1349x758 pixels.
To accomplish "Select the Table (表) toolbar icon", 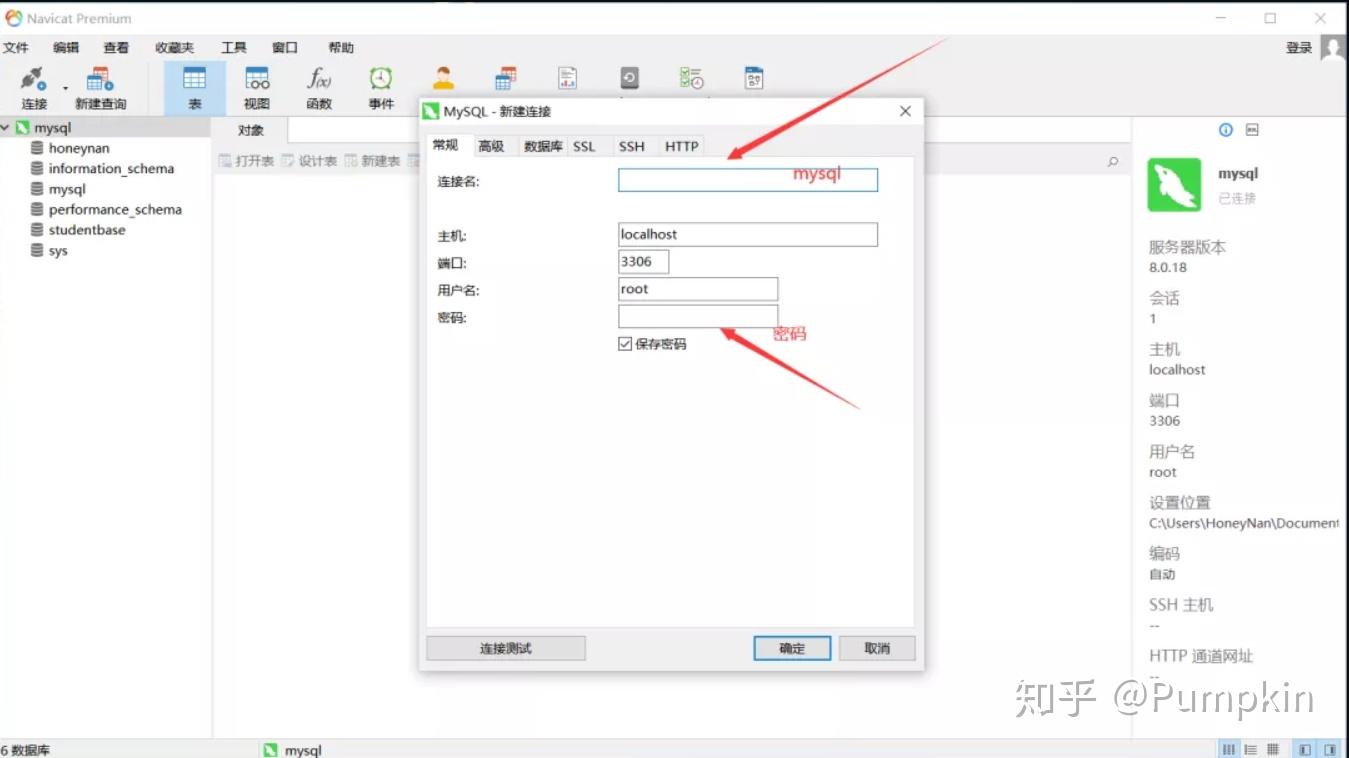I will [x=194, y=87].
